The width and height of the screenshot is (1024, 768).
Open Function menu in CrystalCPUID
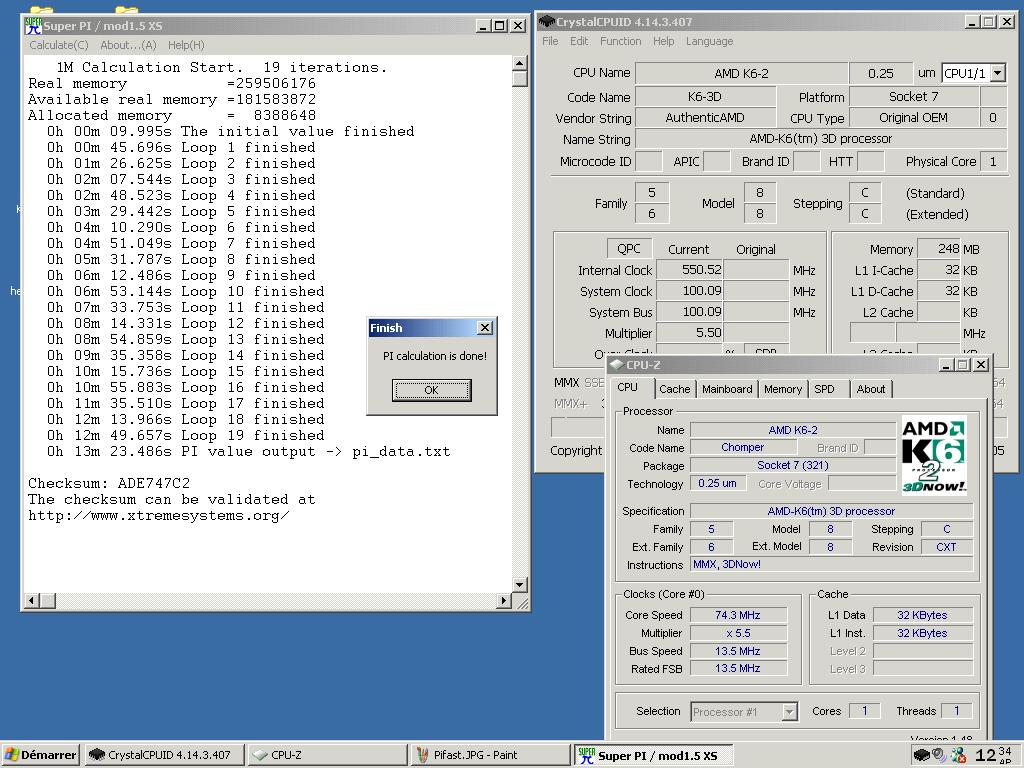(620, 41)
